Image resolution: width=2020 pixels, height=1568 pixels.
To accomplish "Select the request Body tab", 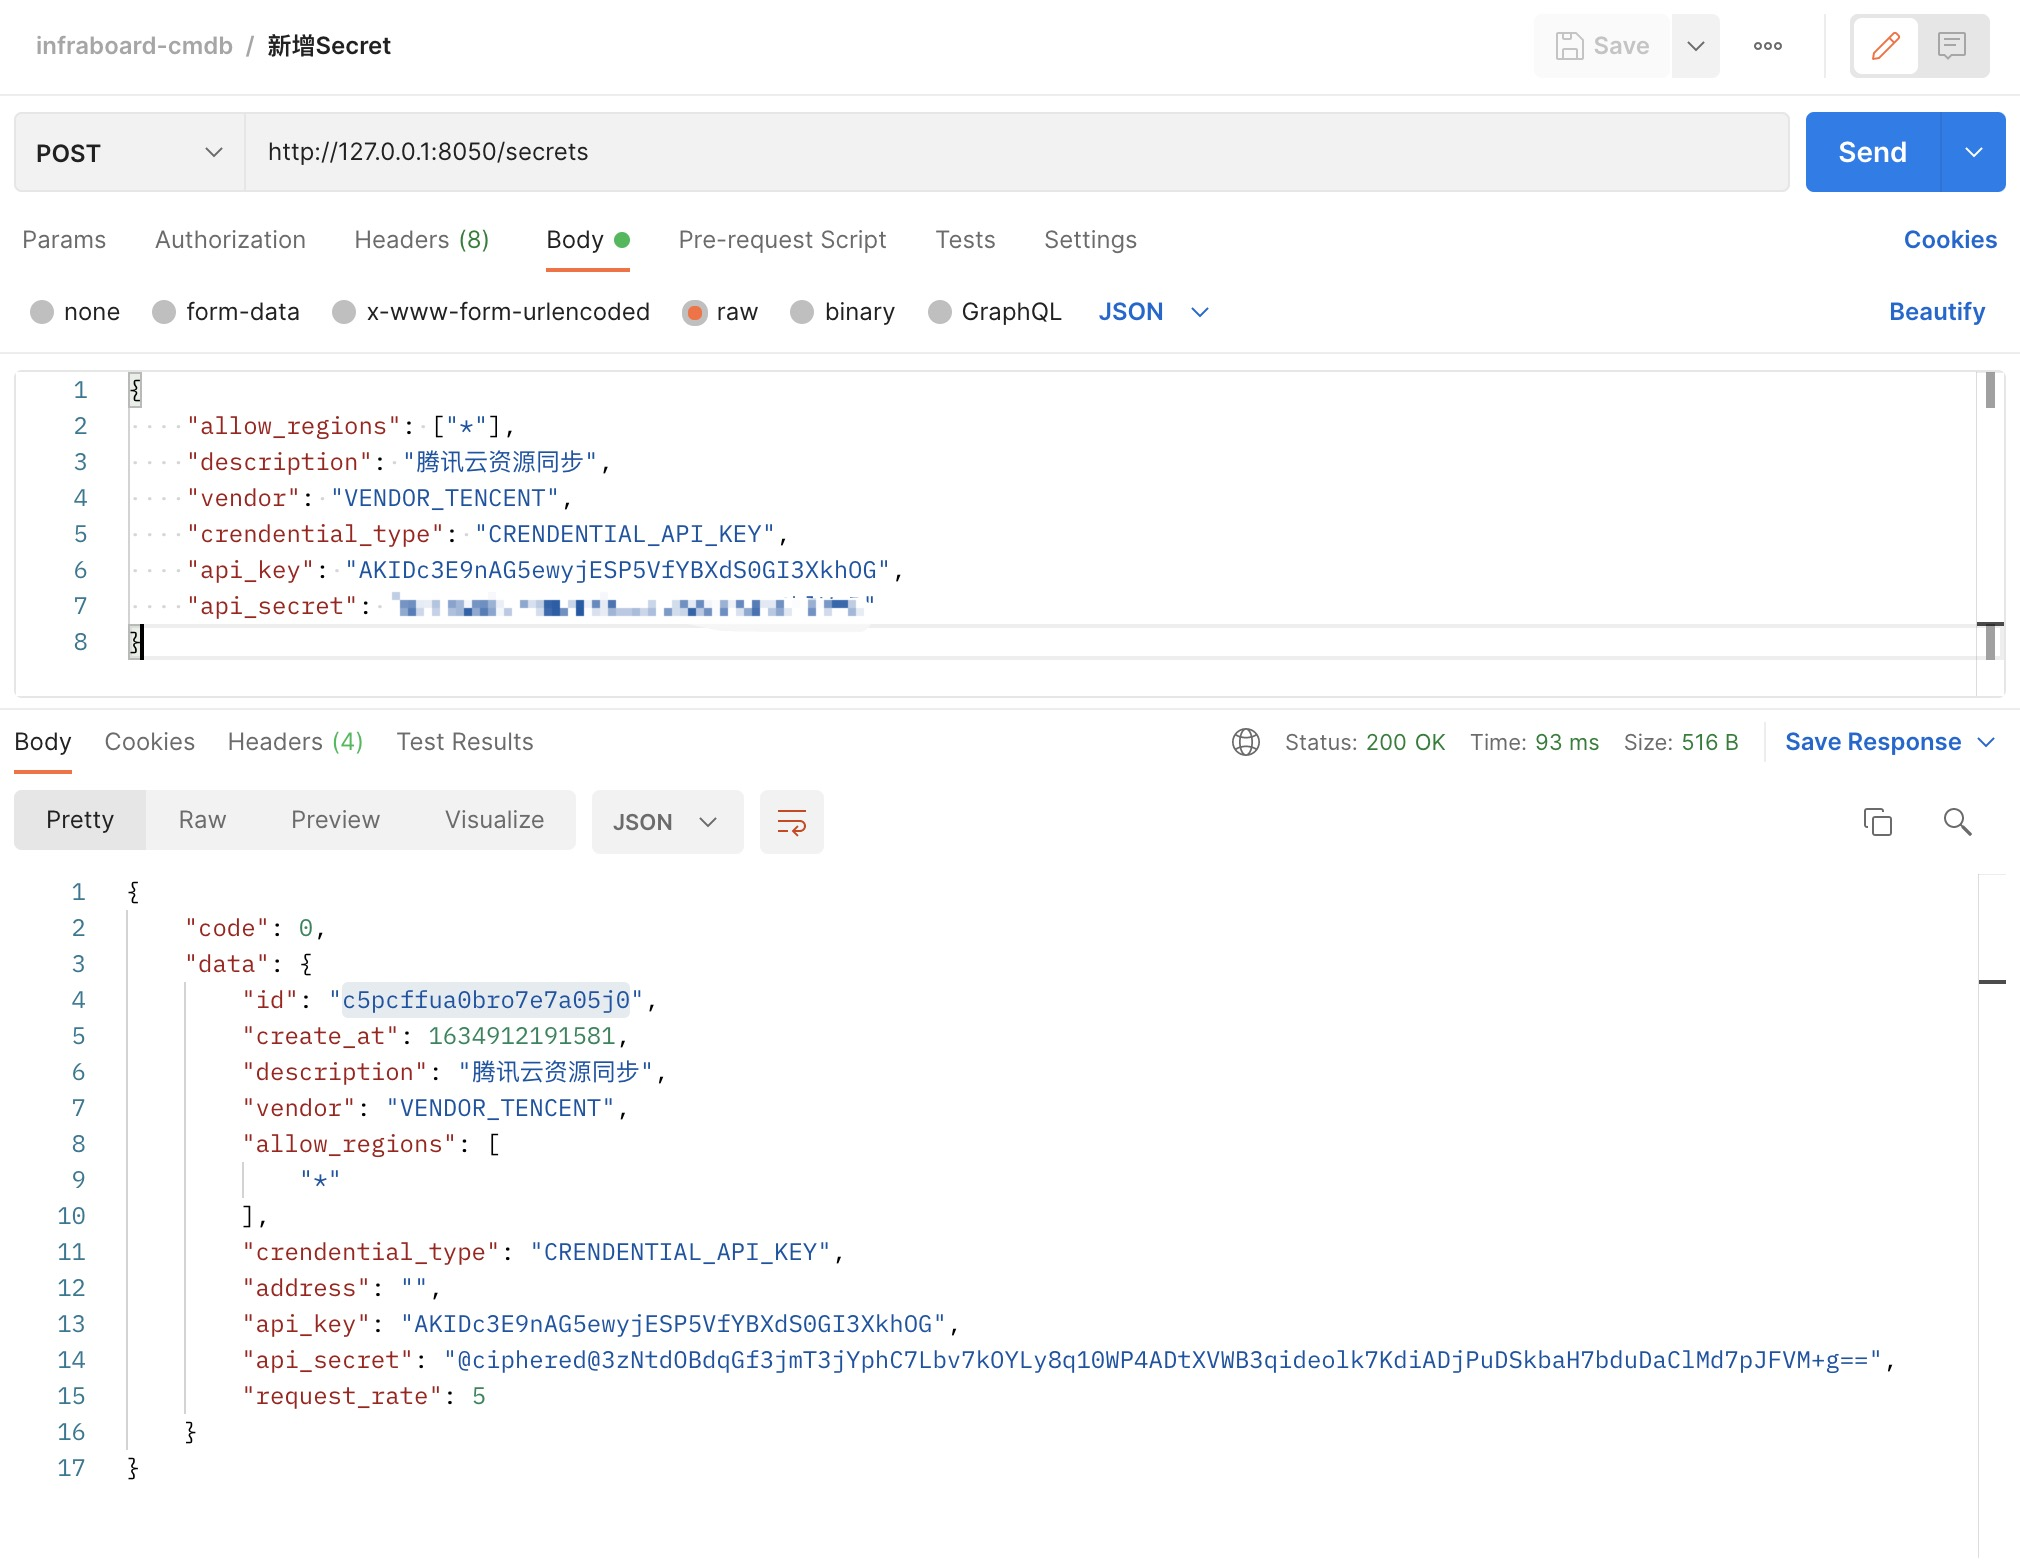I will 588,240.
